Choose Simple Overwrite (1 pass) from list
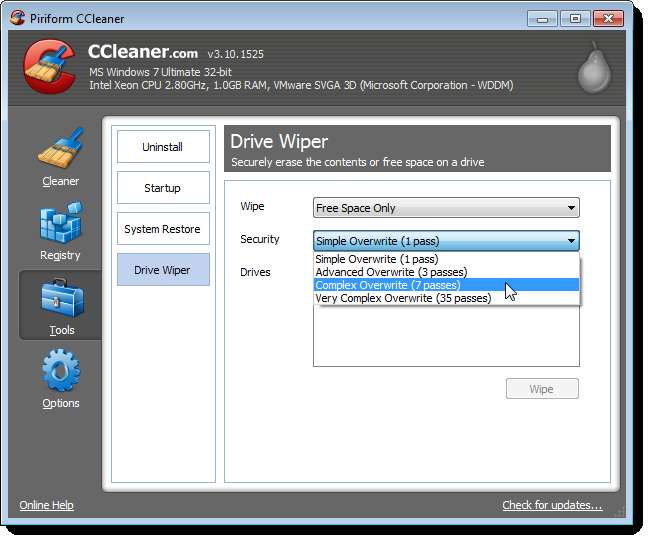This screenshot has width=649, height=541. pos(377,259)
